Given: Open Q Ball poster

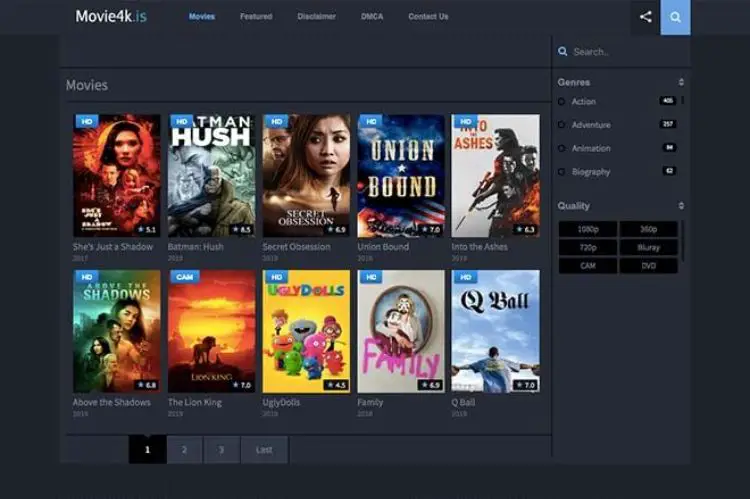Looking at the screenshot, I should [496, 332].
